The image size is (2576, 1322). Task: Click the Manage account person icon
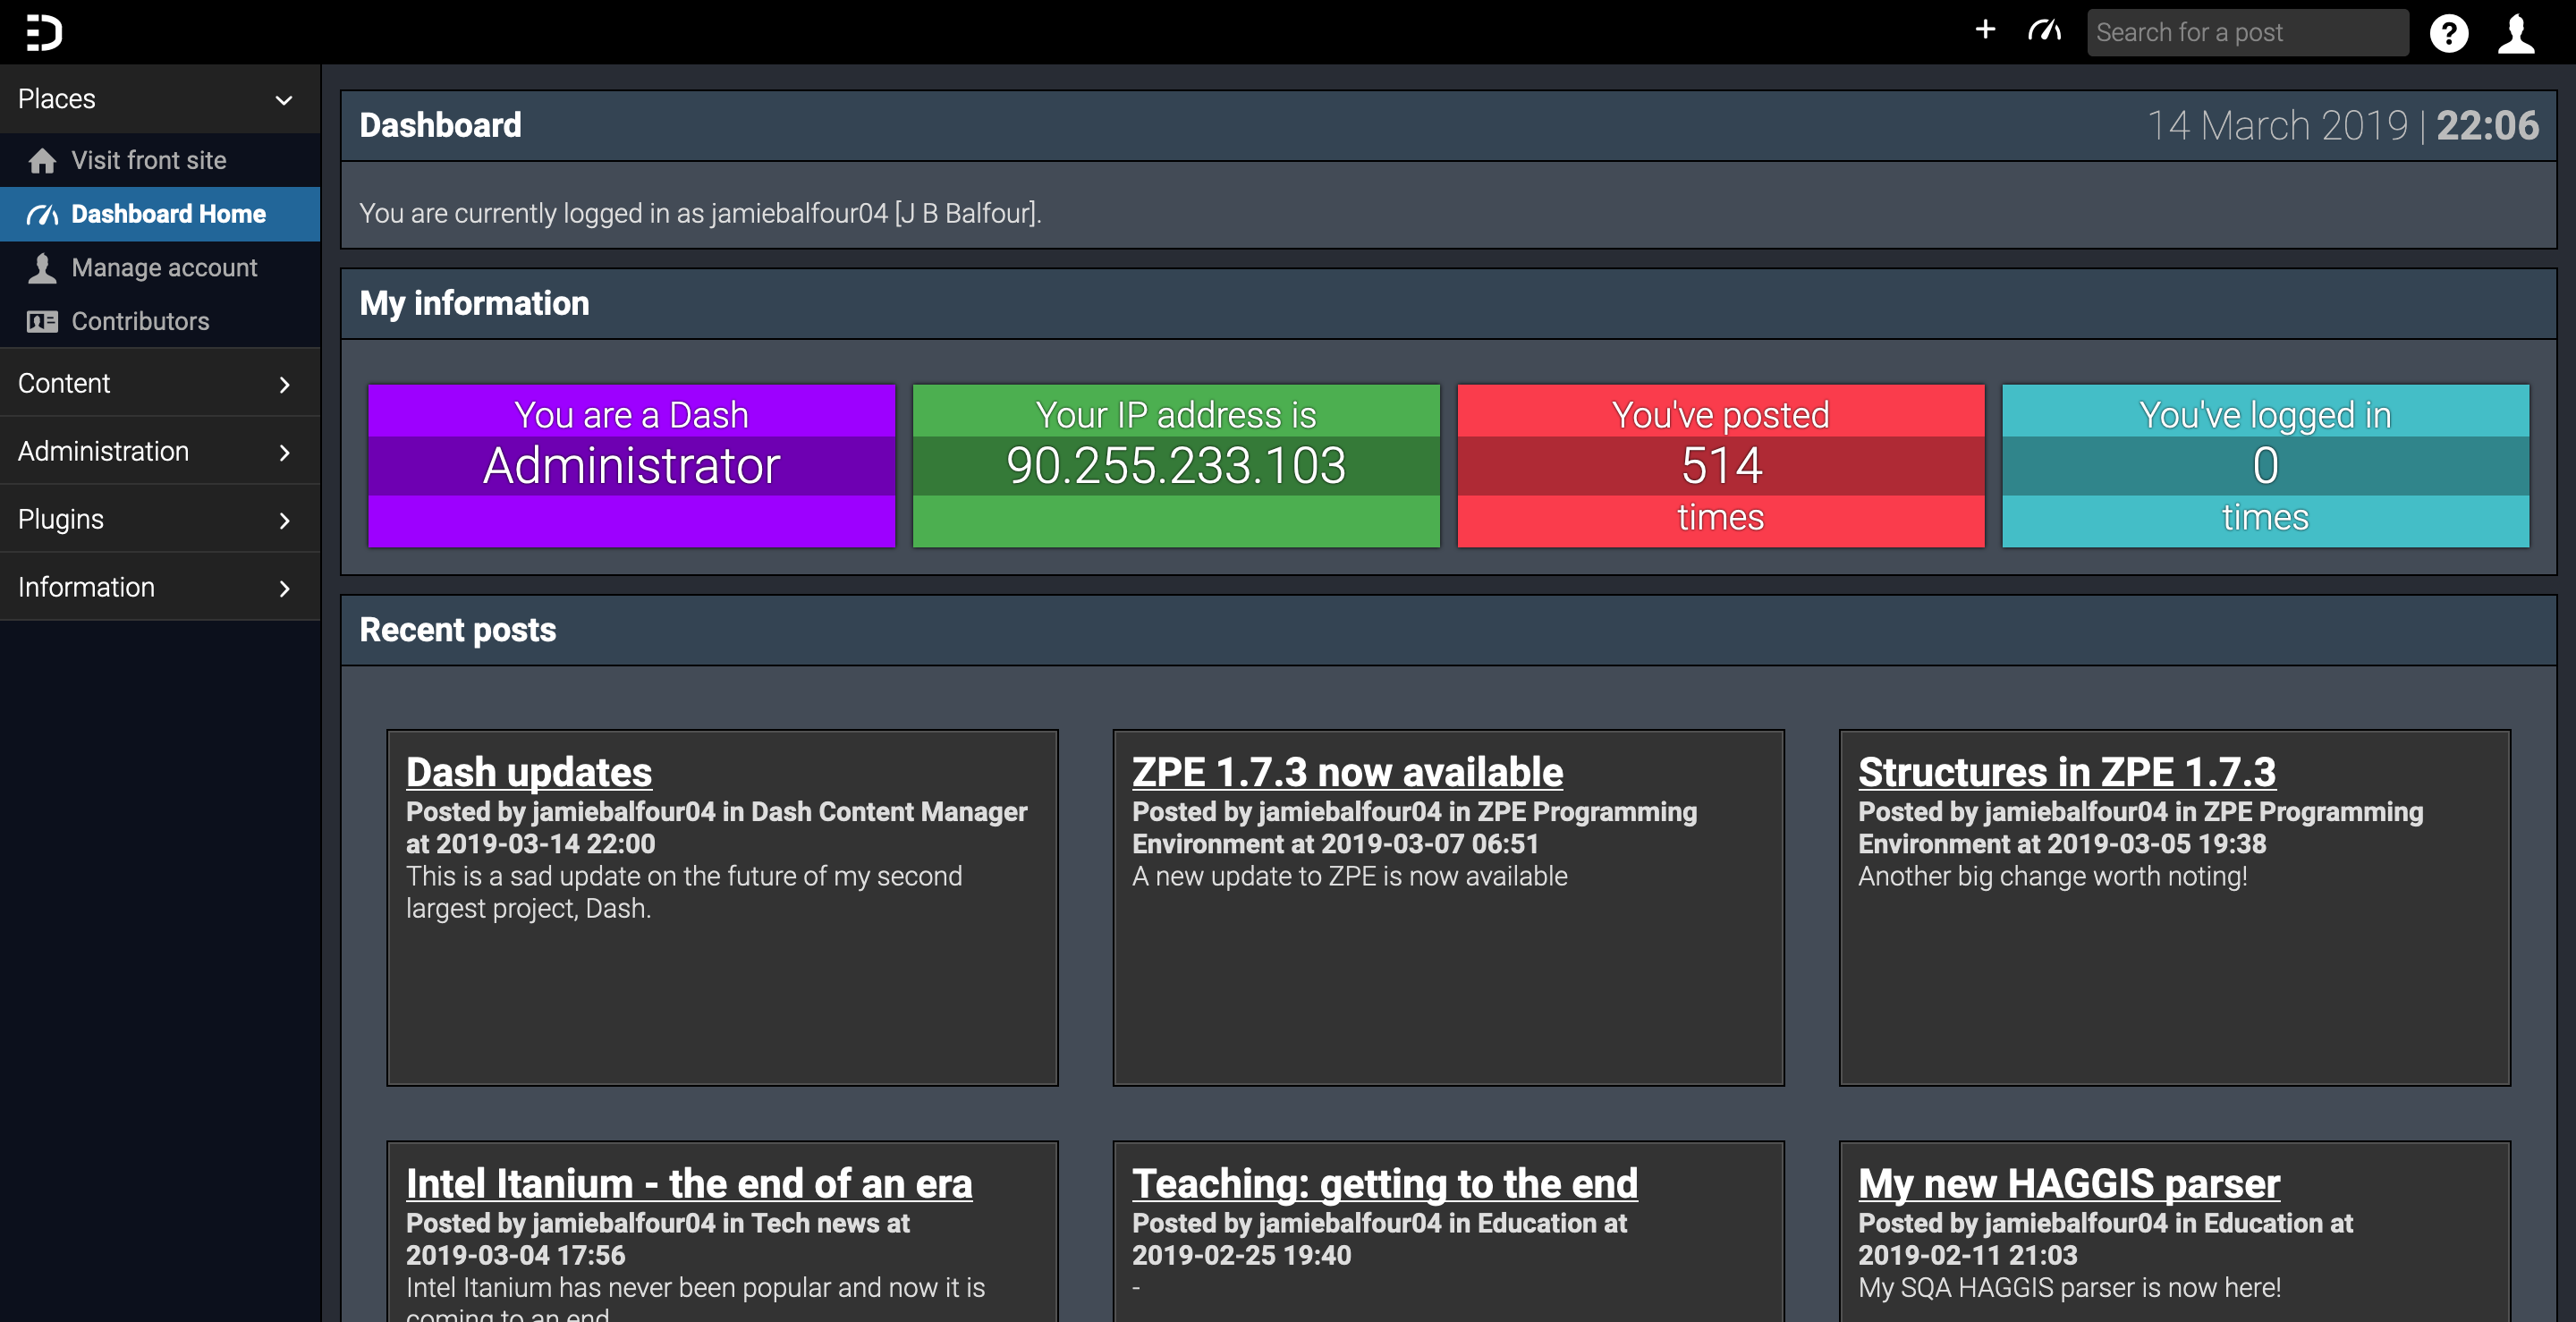pyautogui.click(x=42, y=268)
